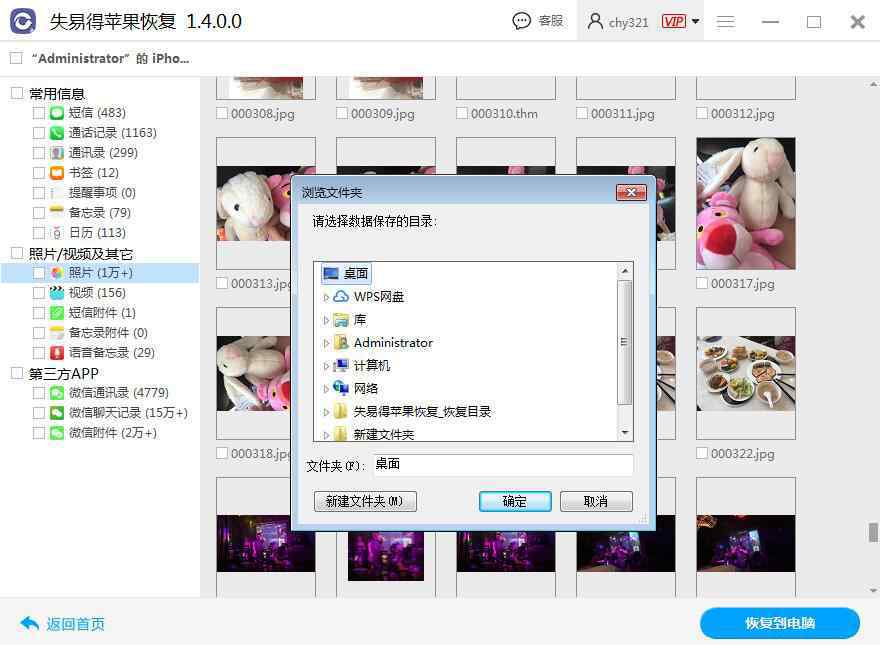Click the 确定 button in folder dialog
Image resolution: width=880 pixels, height=645 pixels.
tap(515, 501)
